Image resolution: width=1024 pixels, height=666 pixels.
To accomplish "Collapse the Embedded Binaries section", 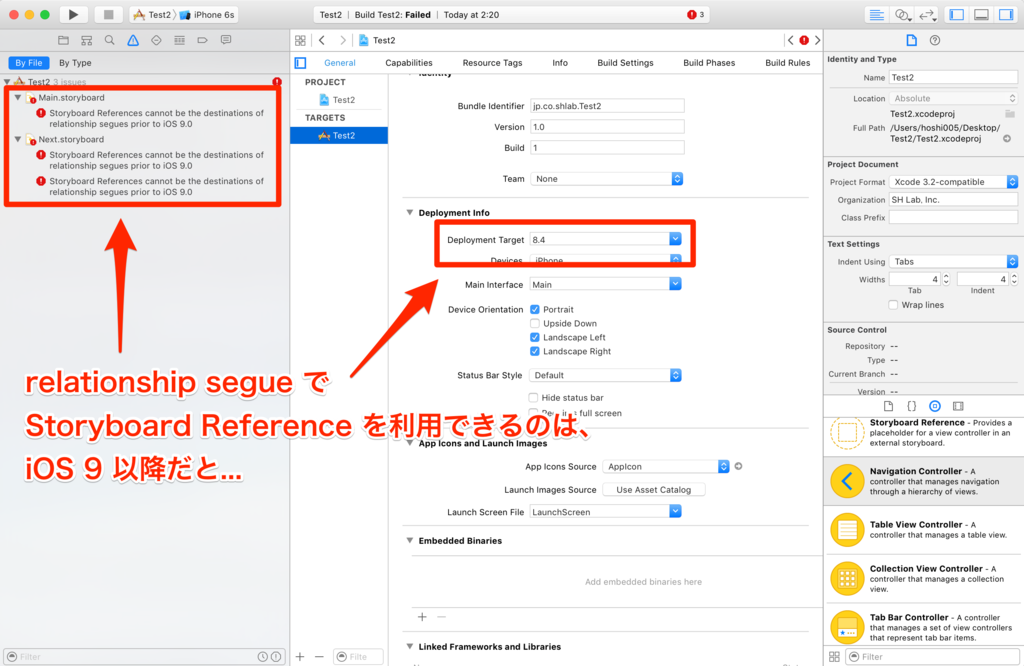I will pyautogui.click(x=409, y=540).
